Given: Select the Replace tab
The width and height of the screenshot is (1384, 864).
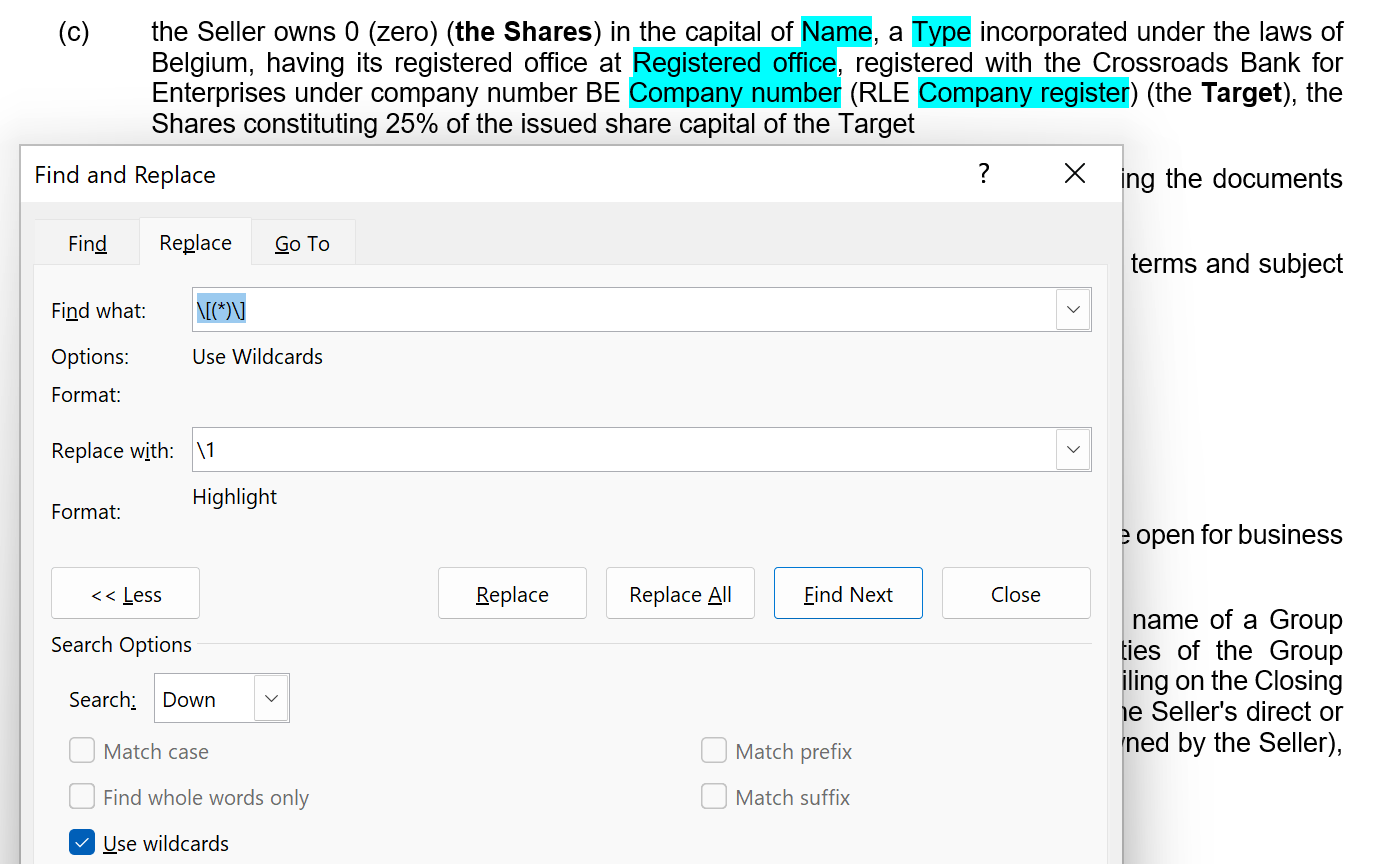Looking at the screenshot, I should coord(195,242).
